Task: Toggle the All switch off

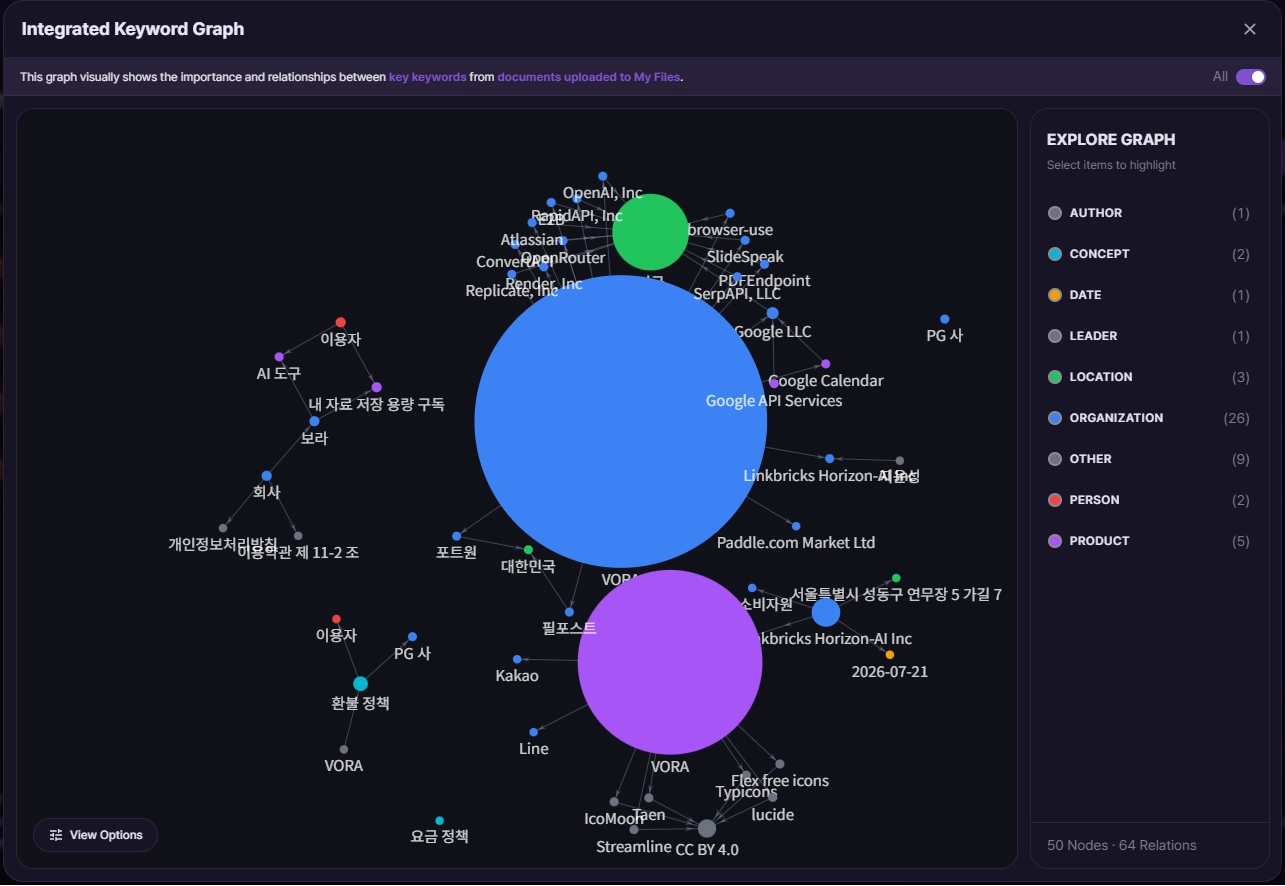Action: pyautogui.click(x=1251, y=77)
